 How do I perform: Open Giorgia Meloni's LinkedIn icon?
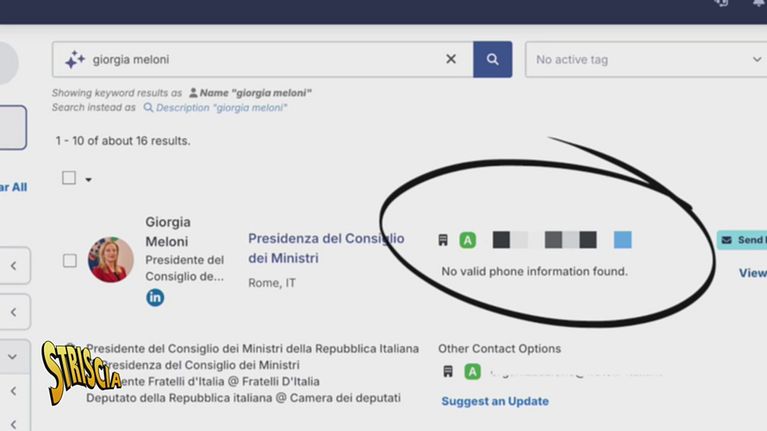tap(155, 297)
